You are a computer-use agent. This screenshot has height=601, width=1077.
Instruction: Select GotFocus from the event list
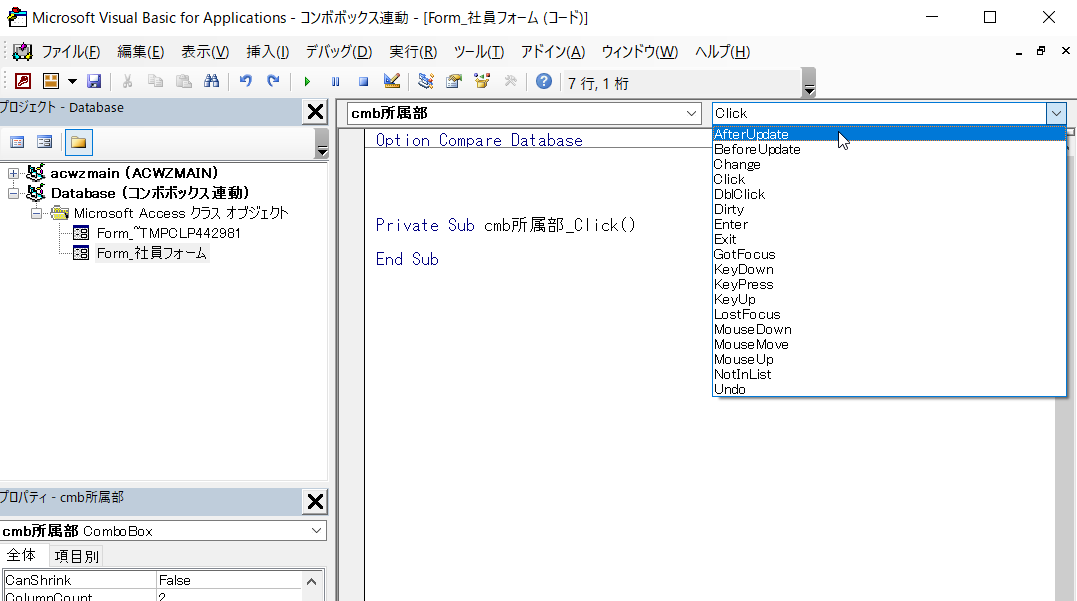[x=889, y=255]
